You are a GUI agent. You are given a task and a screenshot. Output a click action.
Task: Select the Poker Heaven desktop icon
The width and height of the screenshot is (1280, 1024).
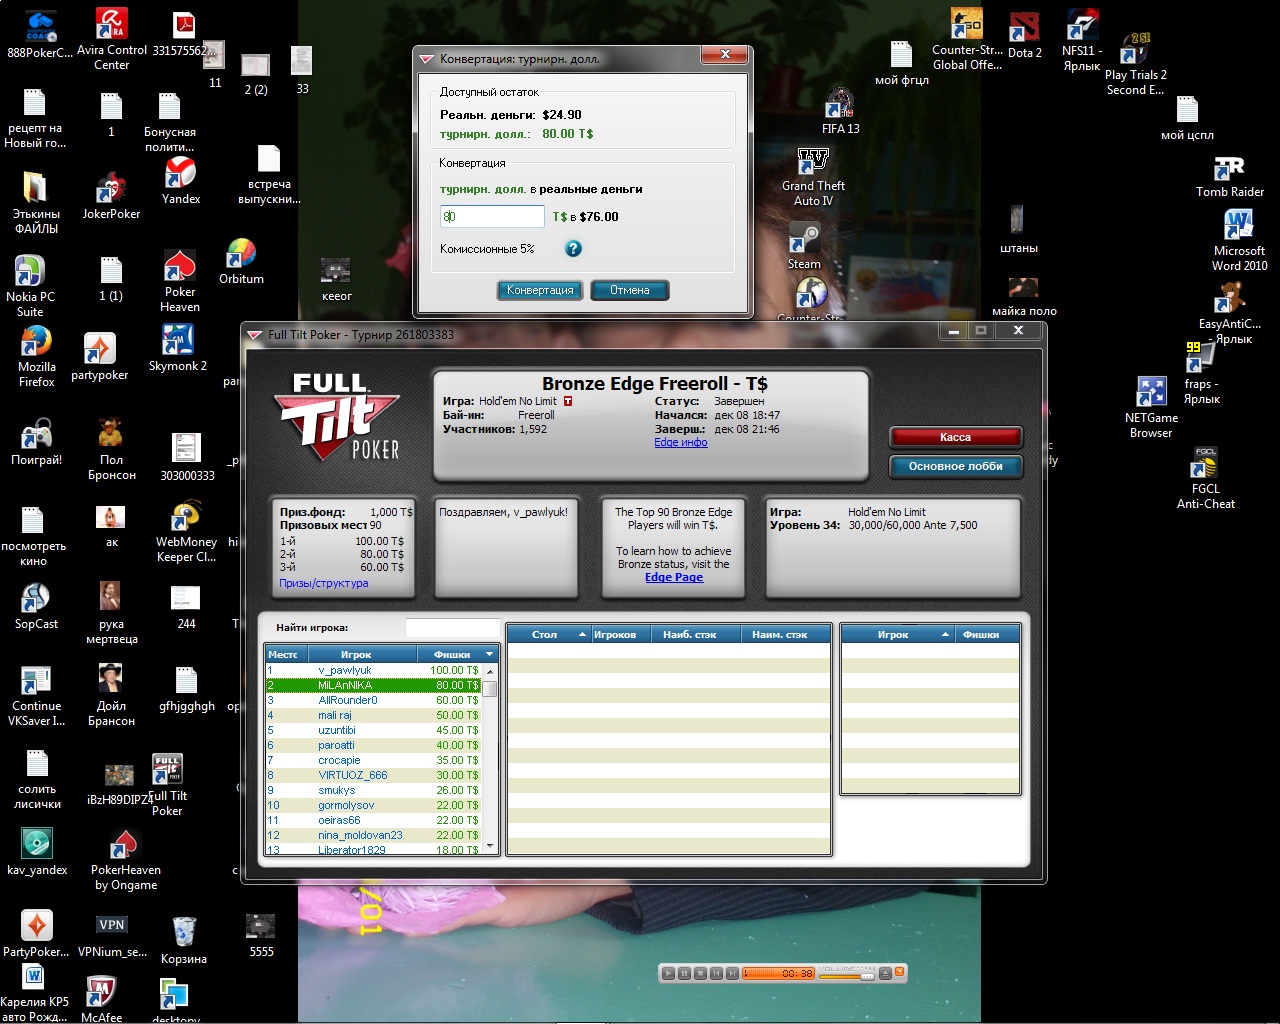pos(180,282)
